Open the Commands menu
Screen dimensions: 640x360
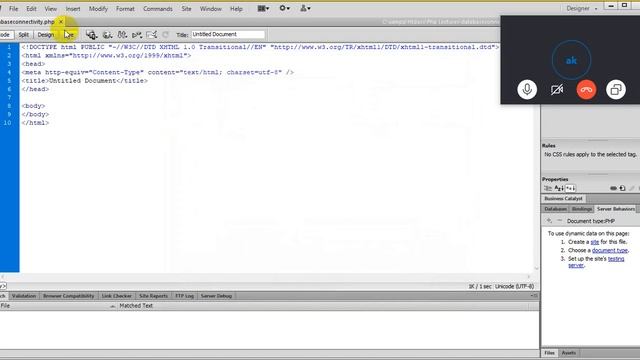pyautogui.click(x=158, y=9)
